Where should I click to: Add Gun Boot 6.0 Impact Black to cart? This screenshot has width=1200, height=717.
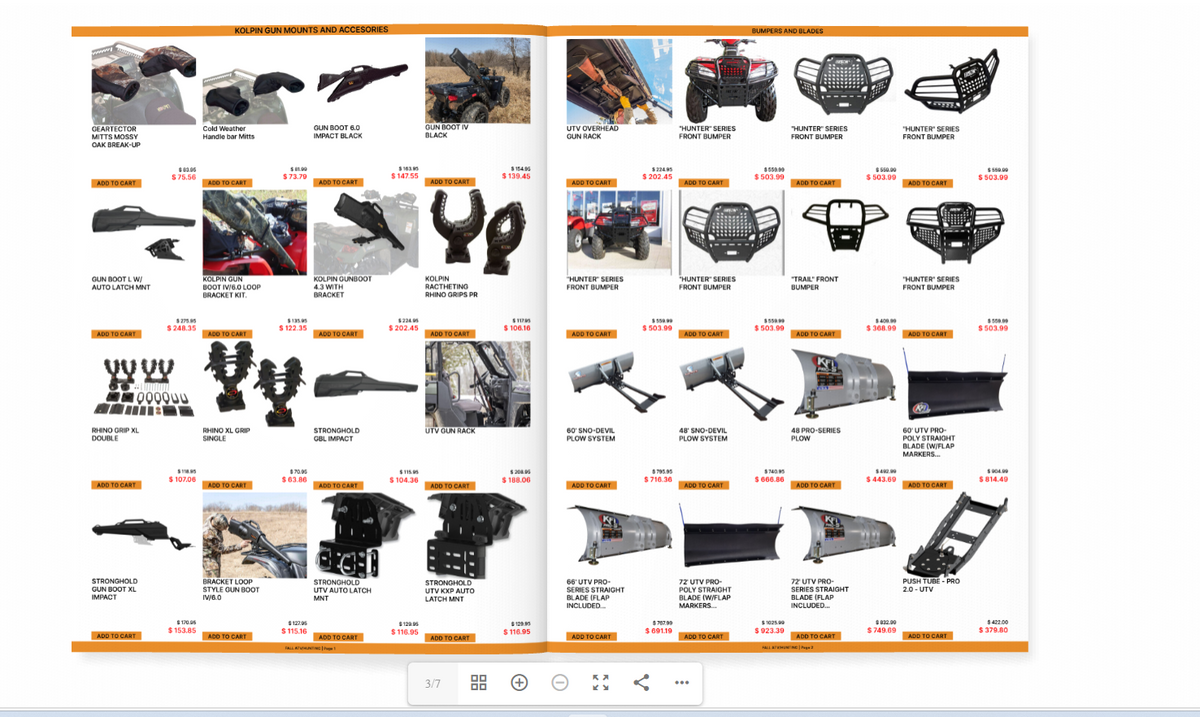coord(338,183)
